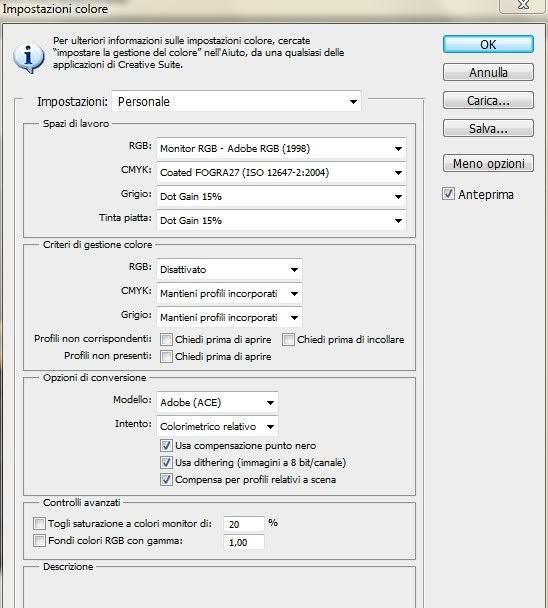The height and width of the screenshot is (608, 548).
Task: Confirm settings with the OK button
Action: pos(488,45)
